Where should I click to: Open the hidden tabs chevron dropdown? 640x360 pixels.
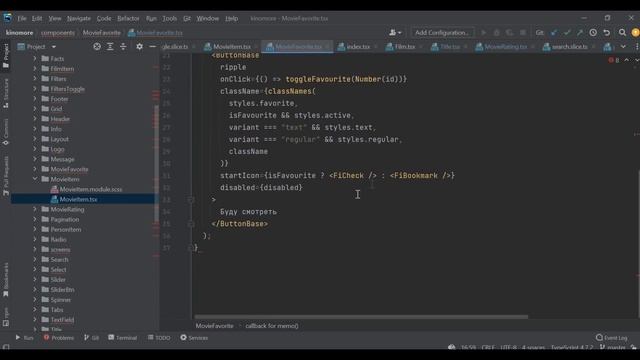point(623,47)
